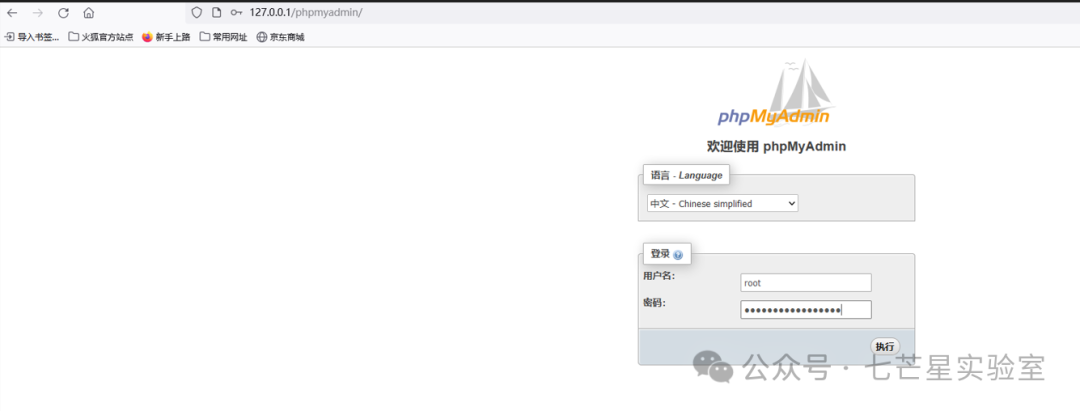Click the key saved-login icon
This screenshot has height=411, width=1080.
click(236, 12)
